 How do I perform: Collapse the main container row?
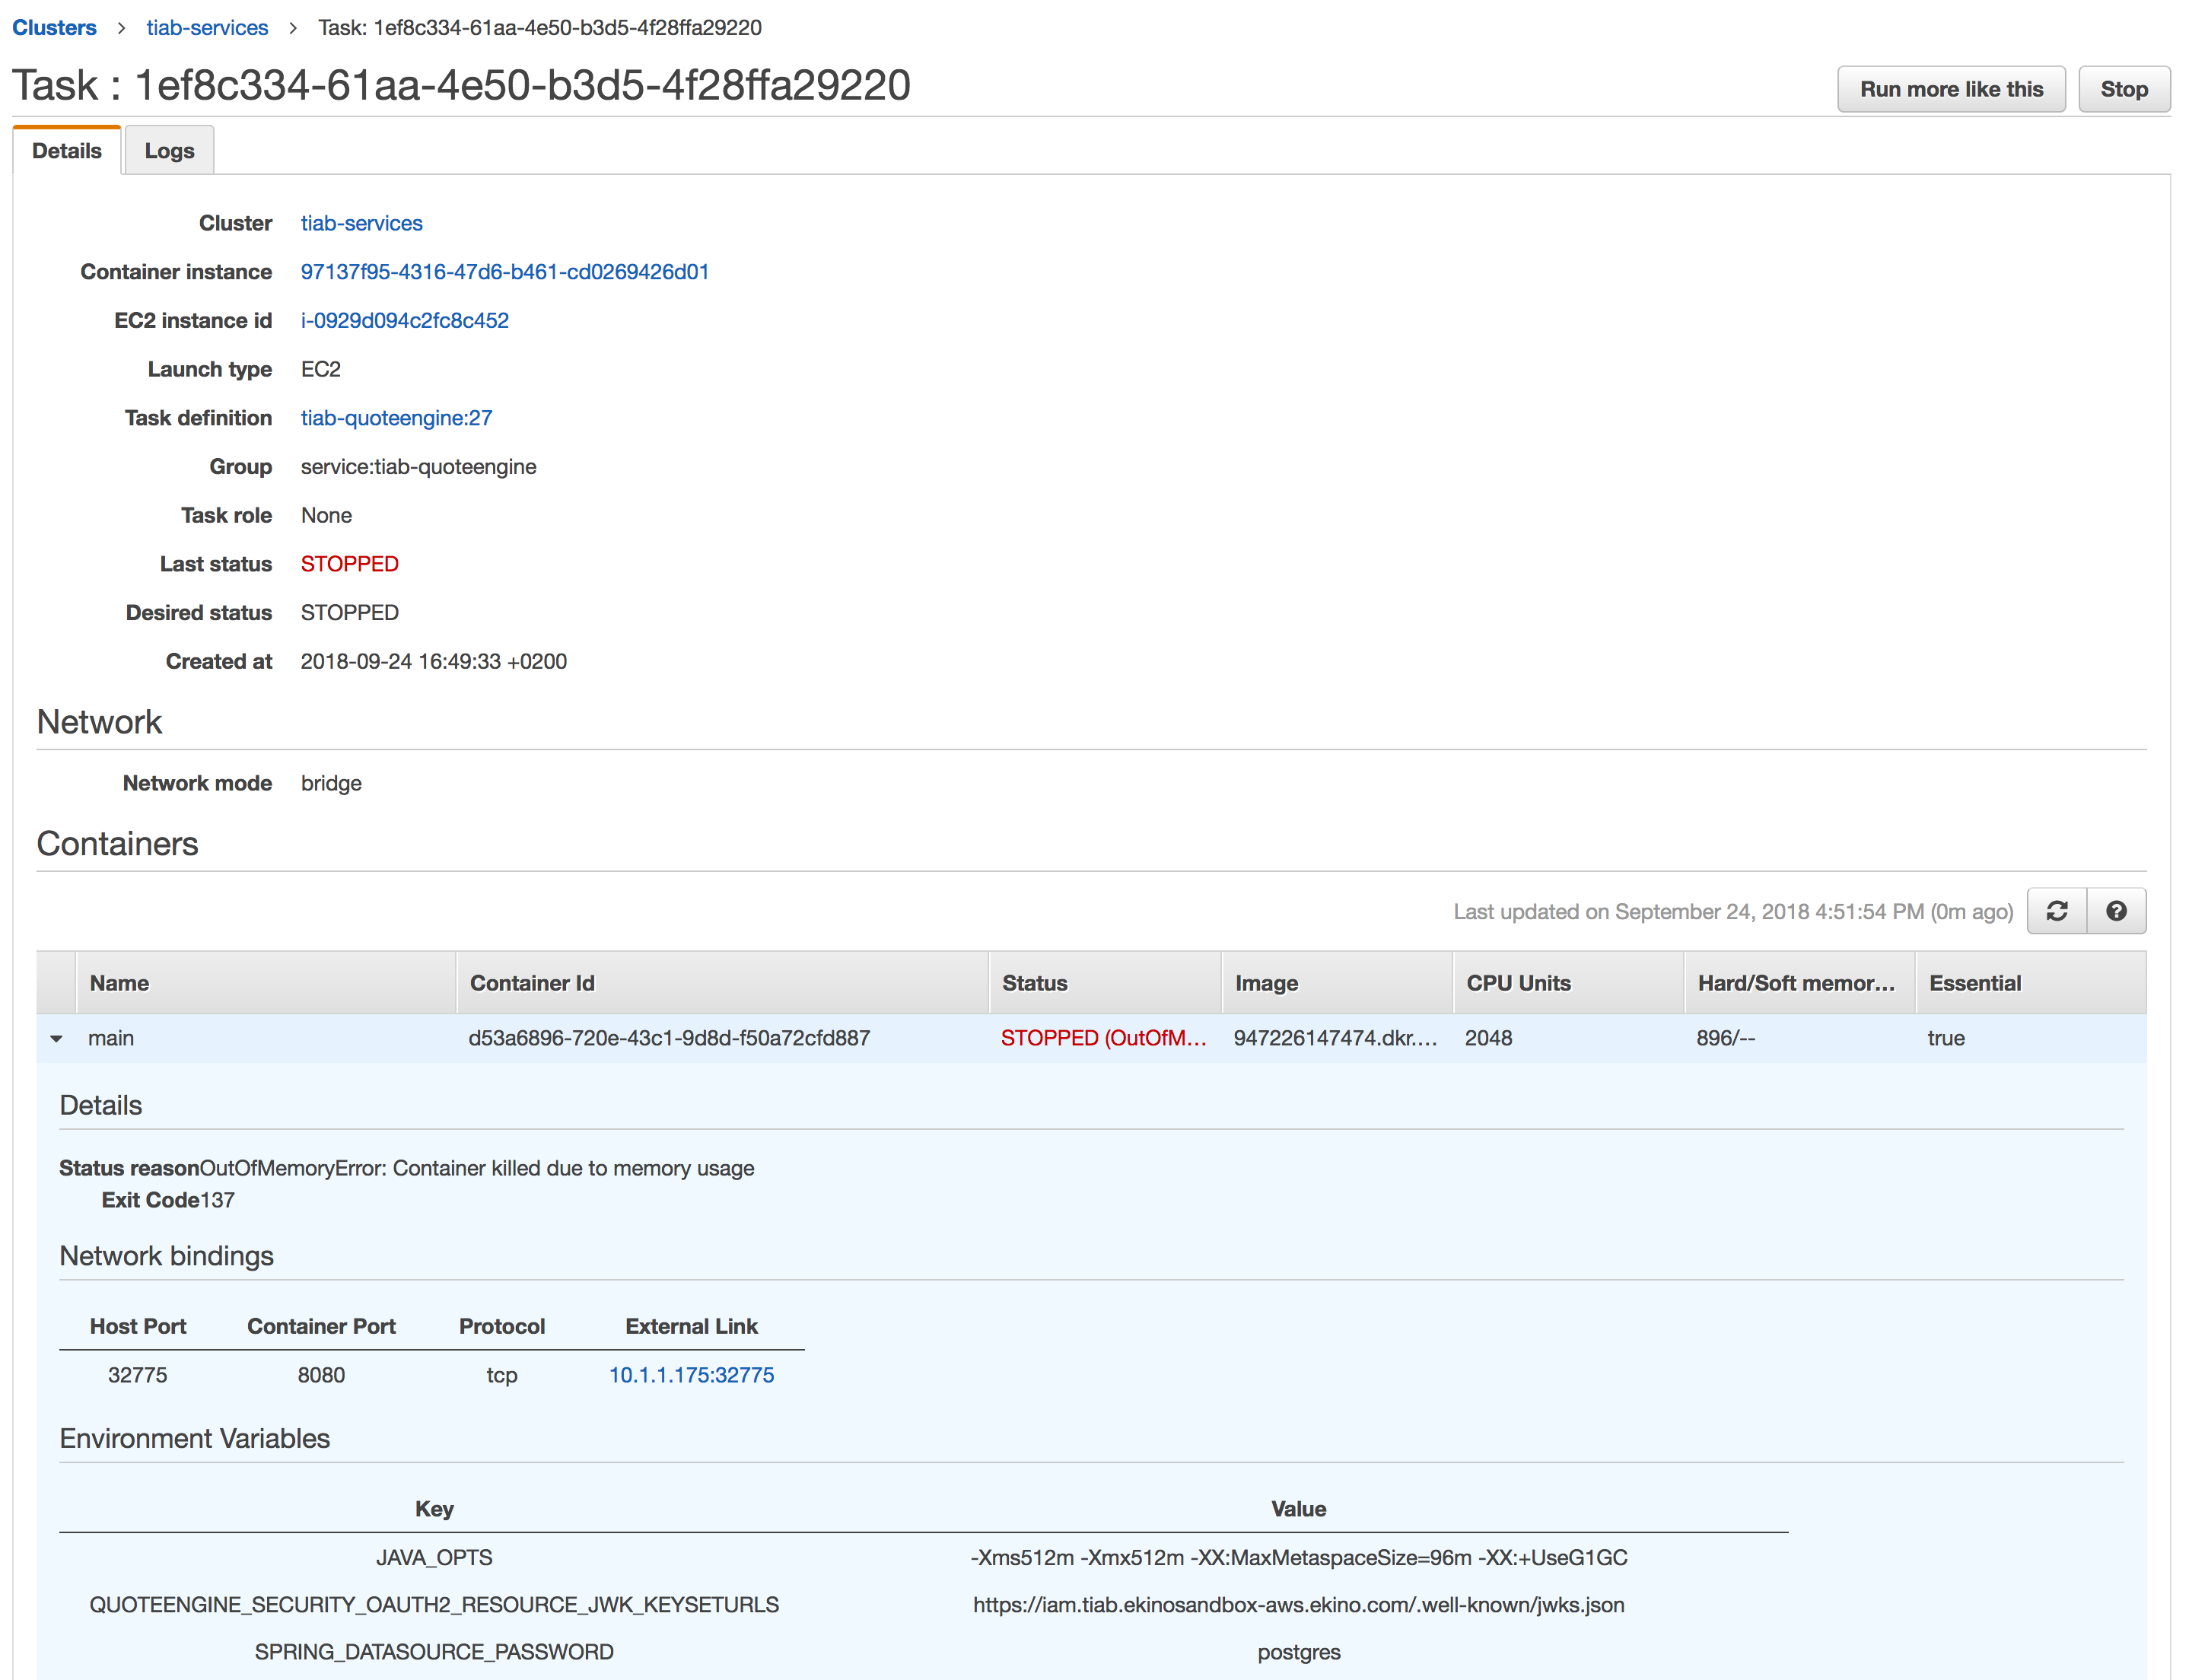(x=57, y=1039)
